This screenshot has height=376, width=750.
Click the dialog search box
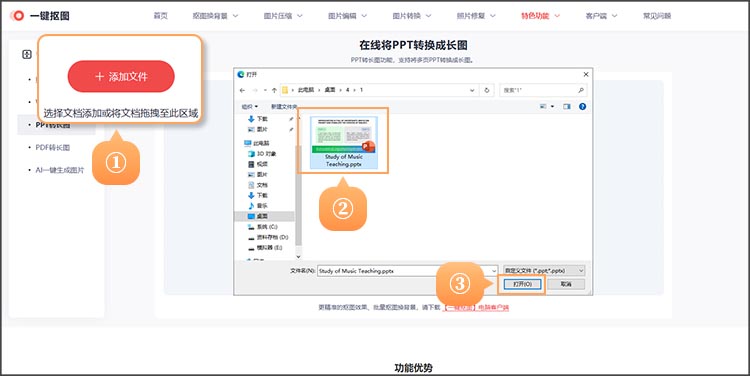pyautogui.click(x=543, y=90)
